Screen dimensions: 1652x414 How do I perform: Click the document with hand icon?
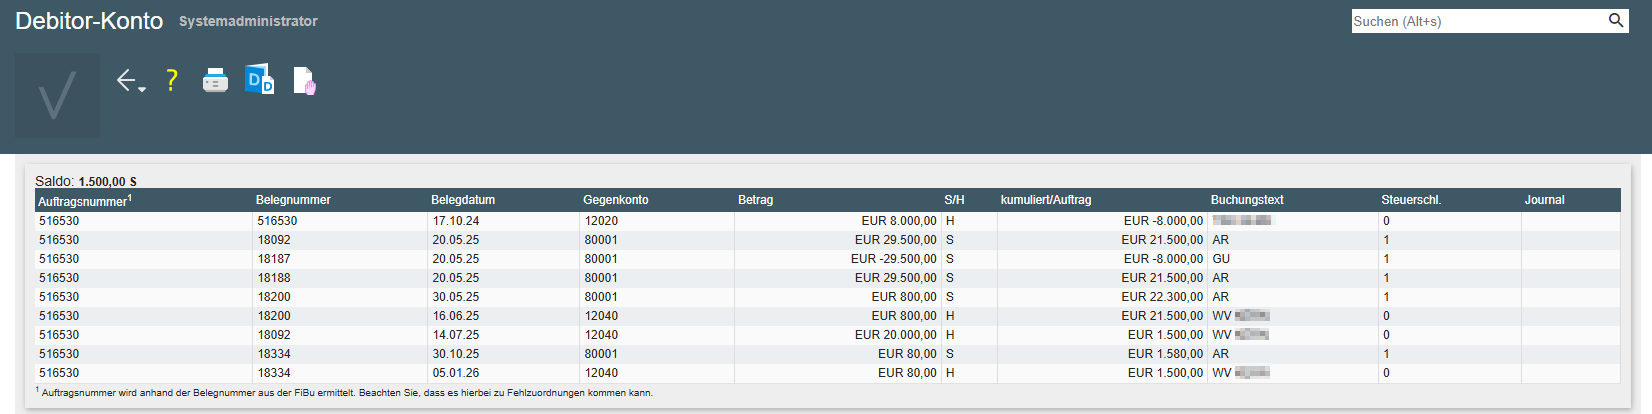304,81
